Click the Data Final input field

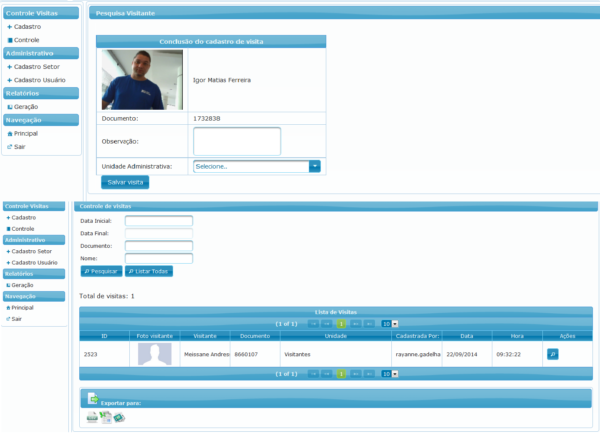pyautogui.click(x=159, y=233)
